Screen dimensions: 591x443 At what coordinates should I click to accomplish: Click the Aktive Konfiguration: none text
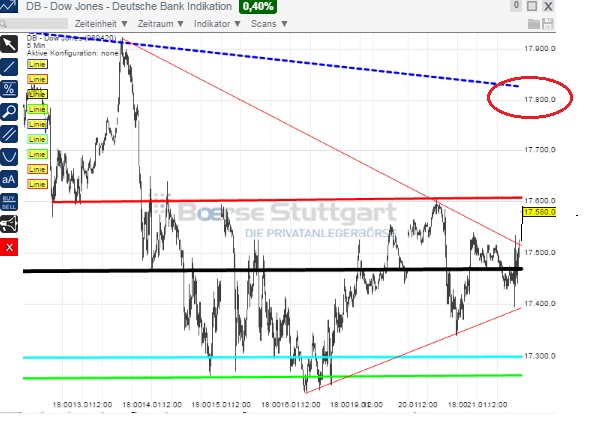73,53
